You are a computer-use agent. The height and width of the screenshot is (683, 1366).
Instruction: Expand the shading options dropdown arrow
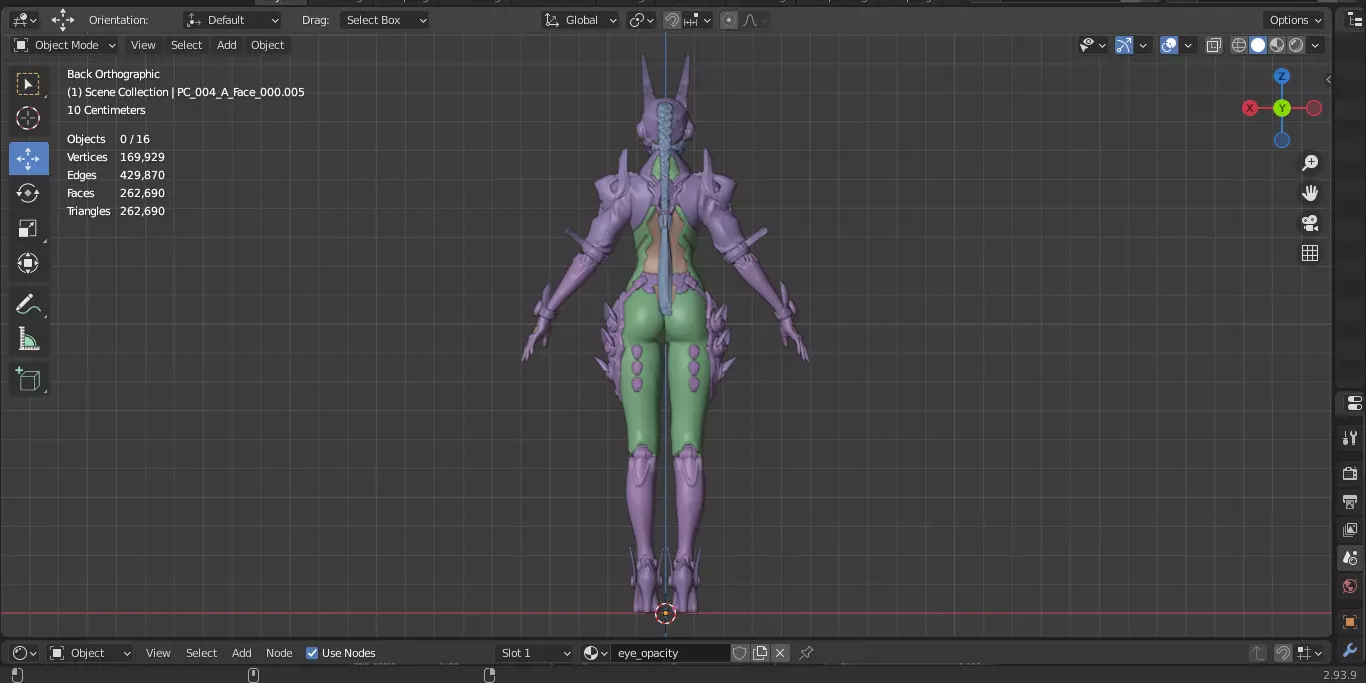click(x=1316, y=45)
